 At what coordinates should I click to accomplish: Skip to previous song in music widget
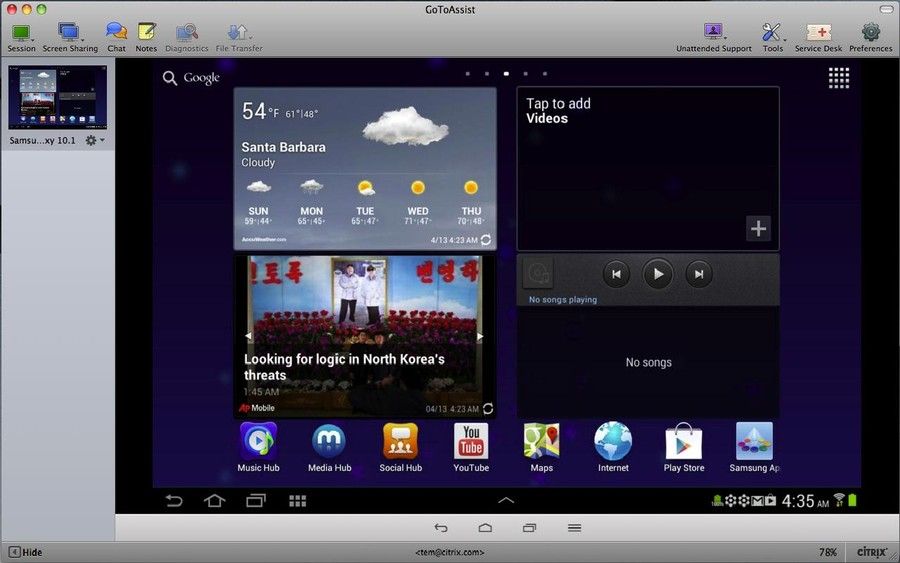(x=616, y=274)
